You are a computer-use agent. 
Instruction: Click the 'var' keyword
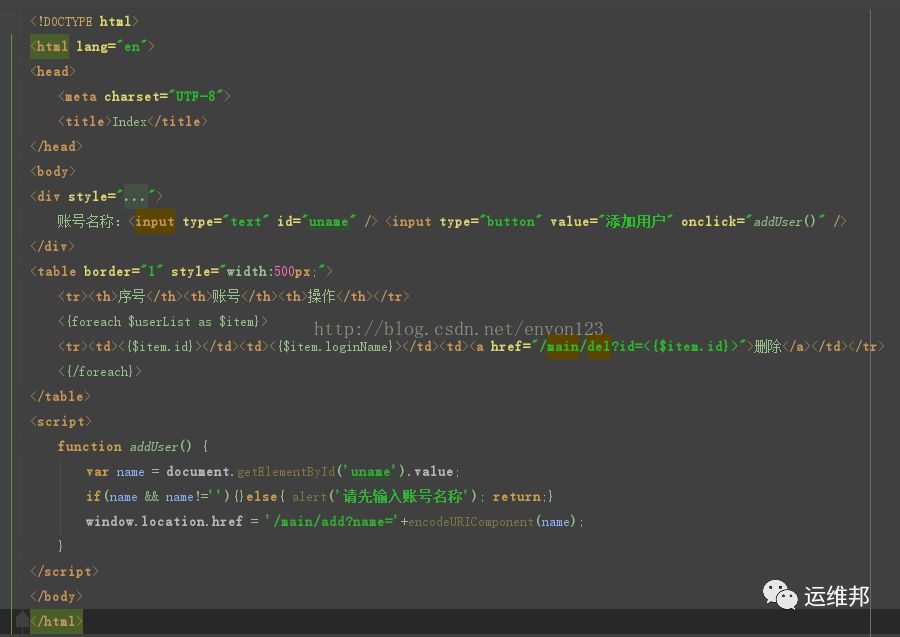(98, 472)
